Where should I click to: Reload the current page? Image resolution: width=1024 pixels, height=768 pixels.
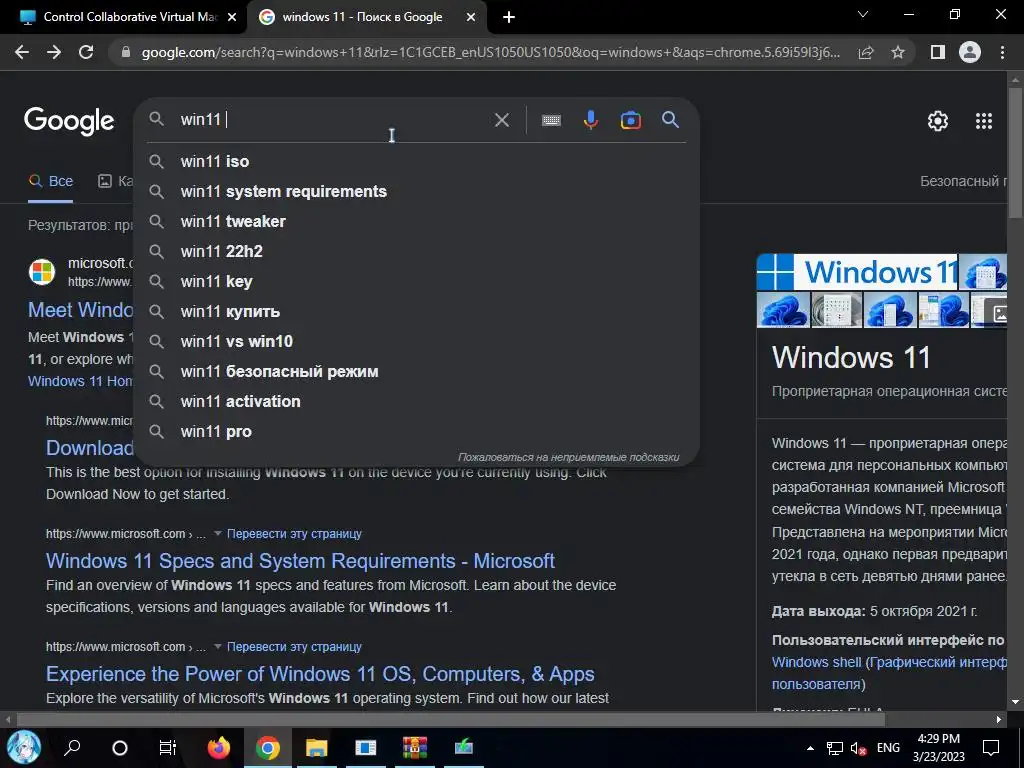pos(86,52)
